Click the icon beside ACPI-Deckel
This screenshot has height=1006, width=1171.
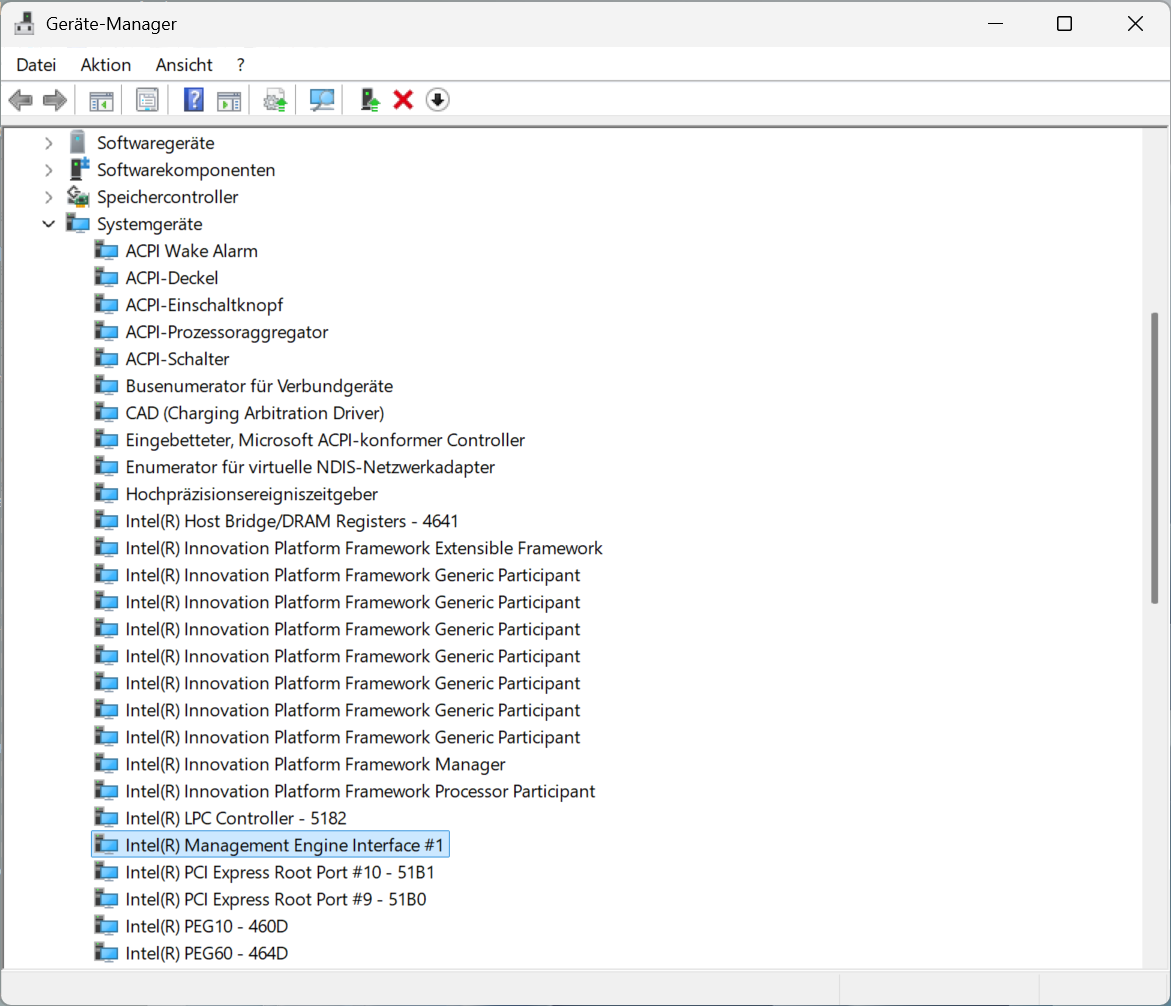click(x=106, y=277)
